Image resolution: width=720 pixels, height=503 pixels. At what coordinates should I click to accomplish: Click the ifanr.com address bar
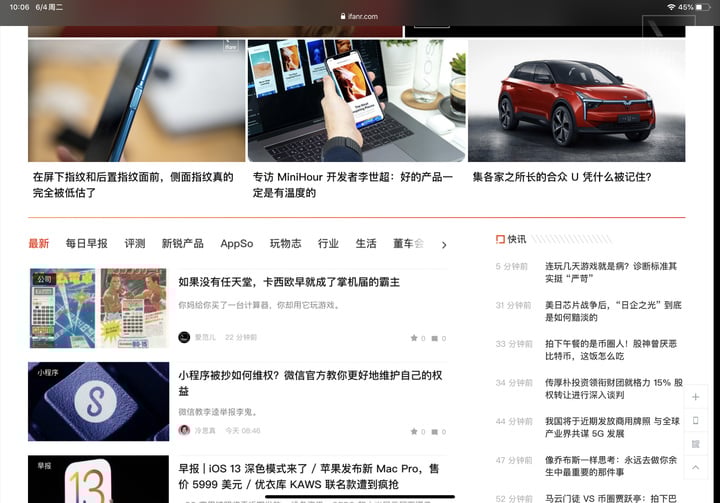tap(360, 16)
